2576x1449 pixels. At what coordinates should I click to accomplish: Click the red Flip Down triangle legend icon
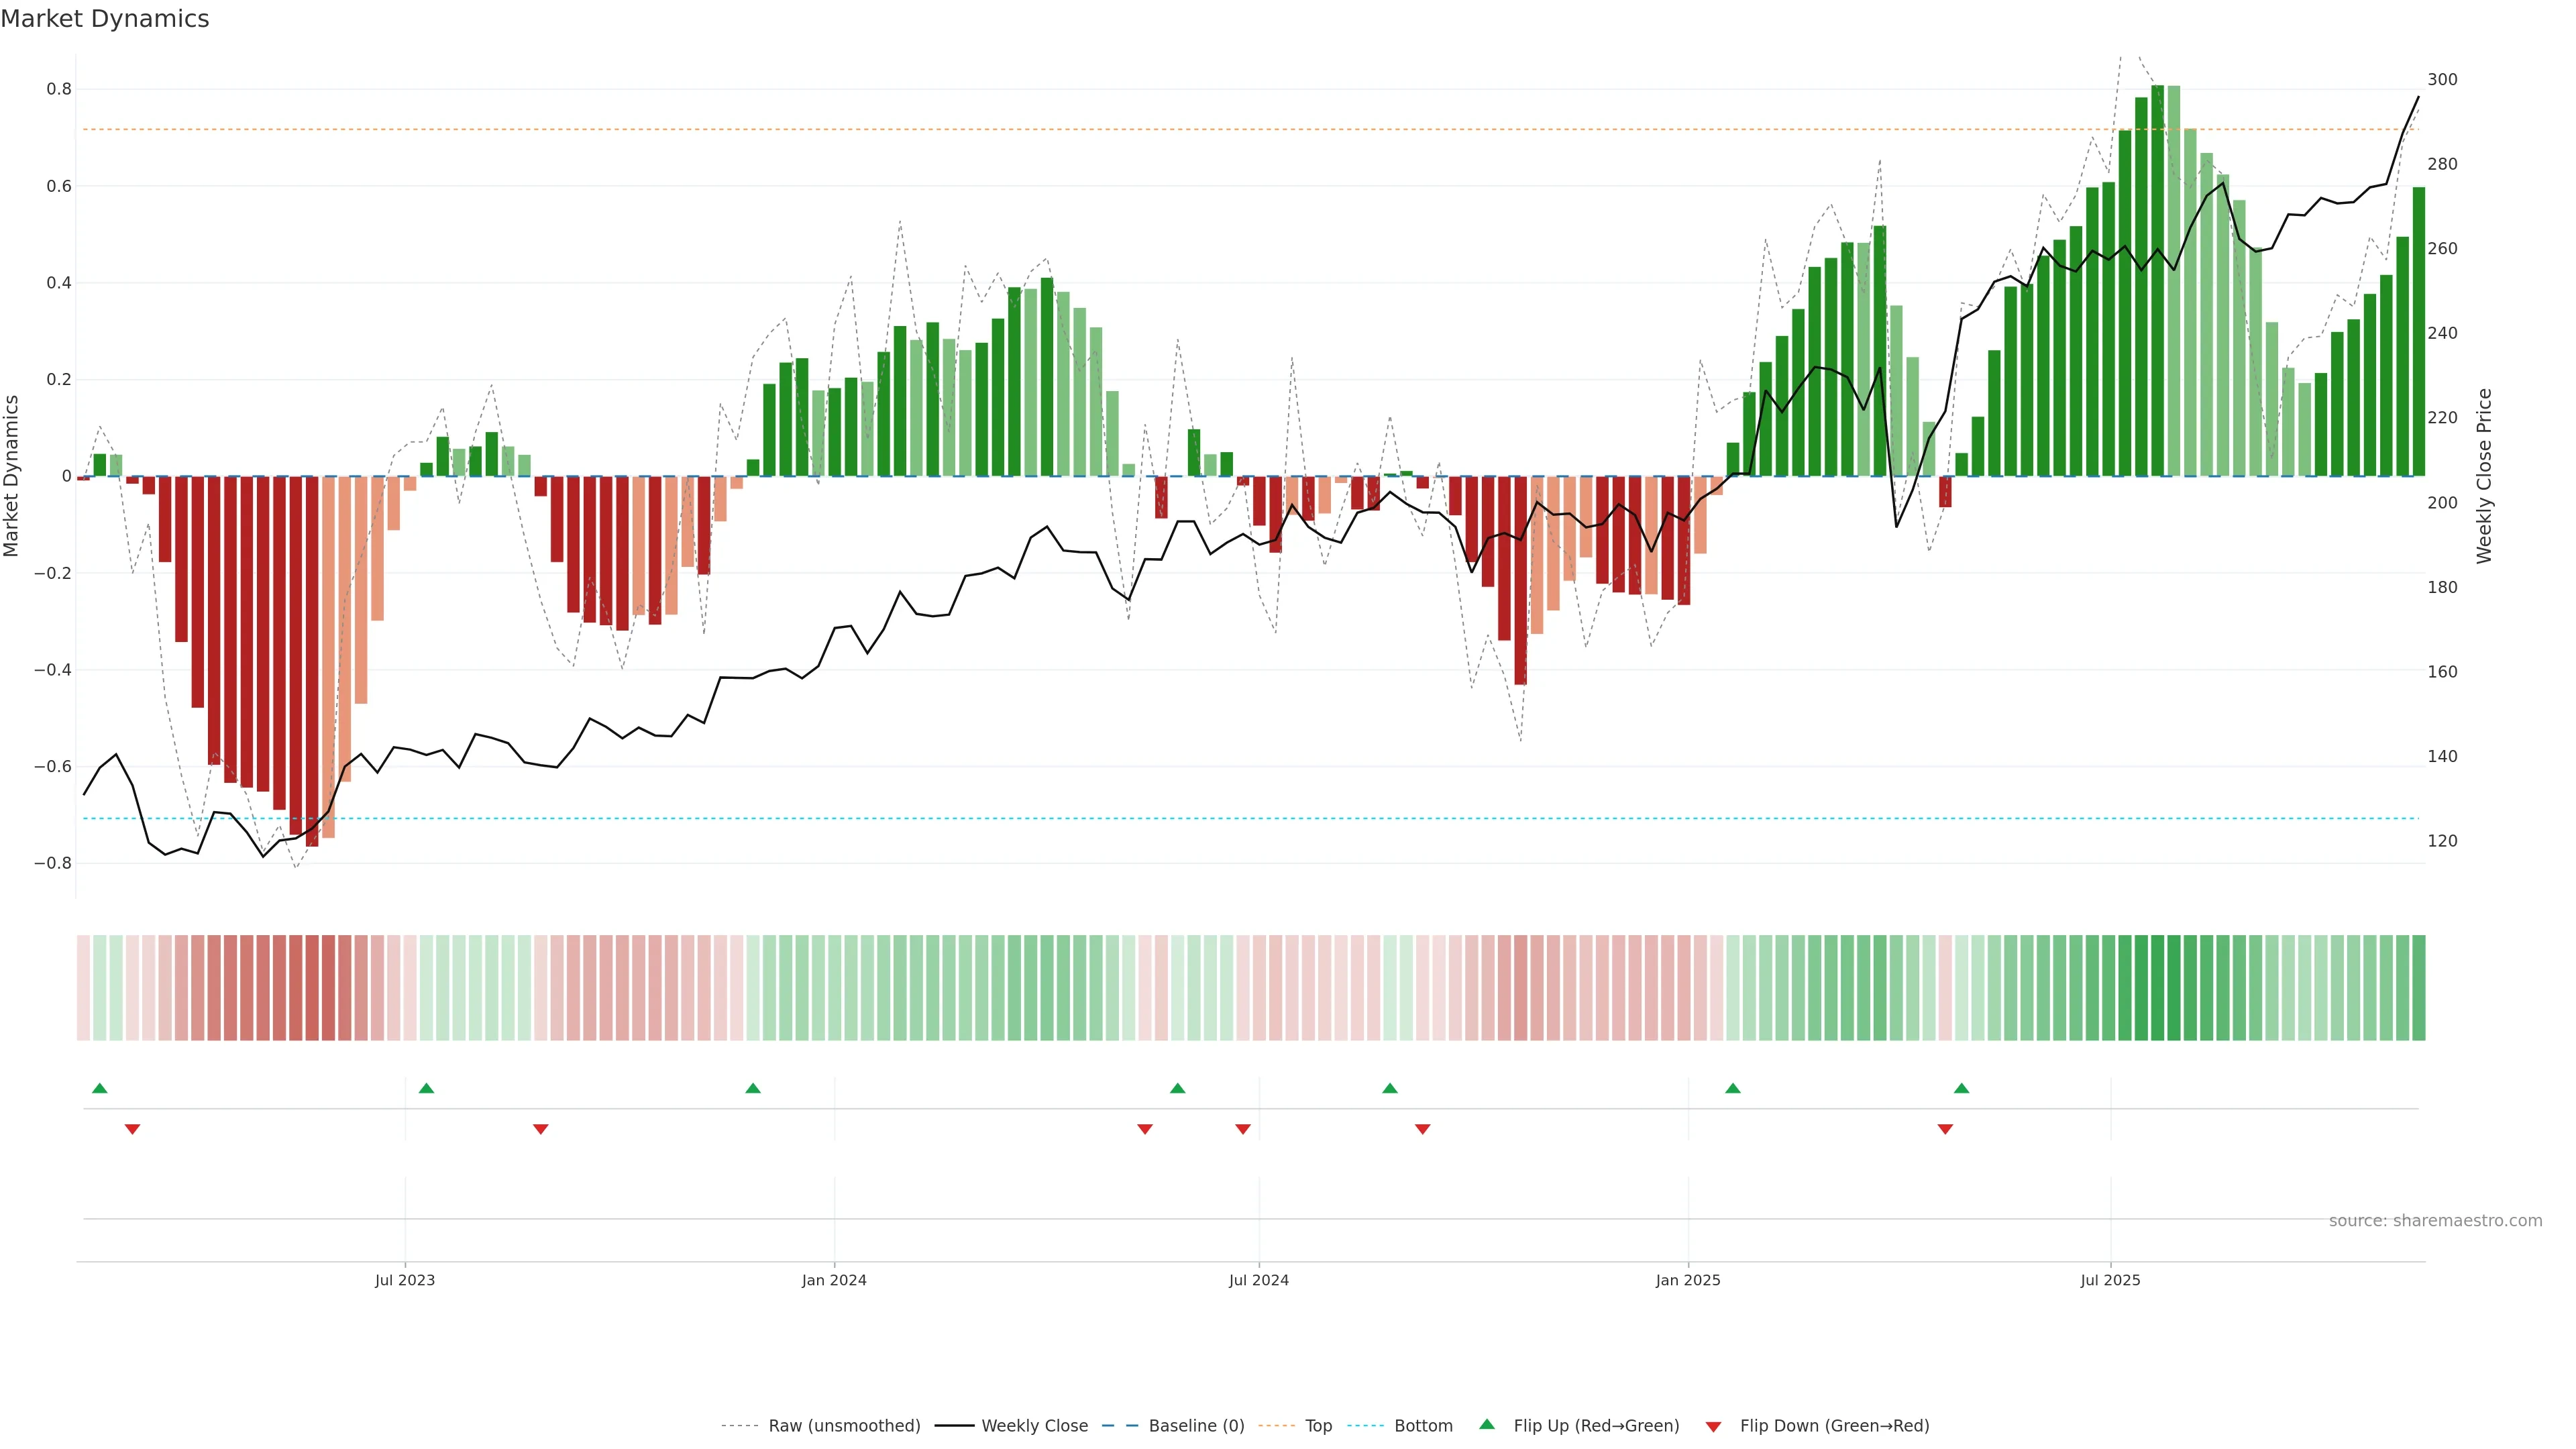[1713, 1426]
